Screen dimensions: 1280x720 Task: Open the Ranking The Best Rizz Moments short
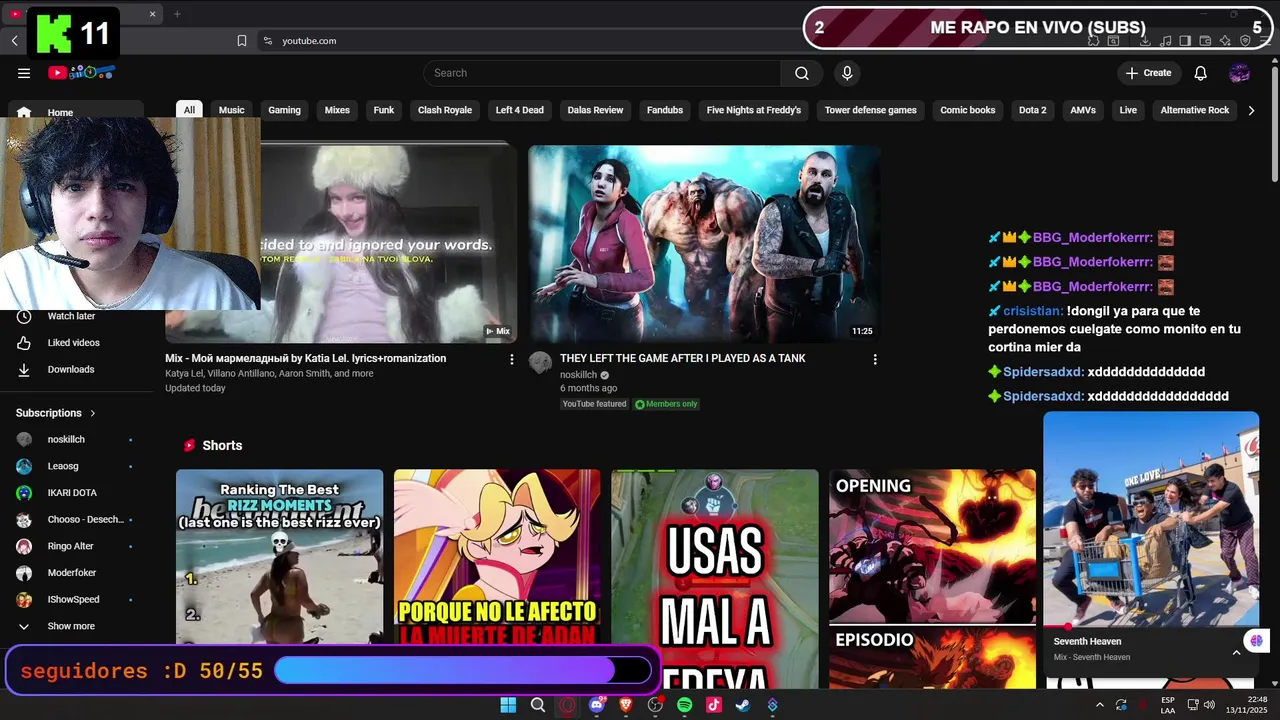[279, 557]
